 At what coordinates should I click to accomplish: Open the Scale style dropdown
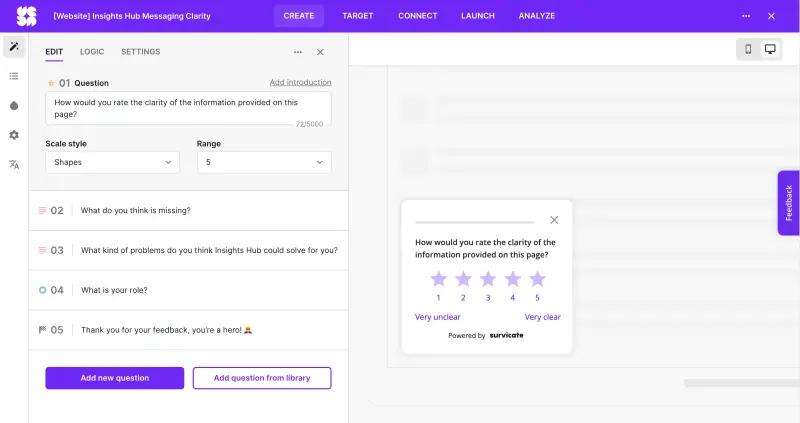[x=112, y=162]
